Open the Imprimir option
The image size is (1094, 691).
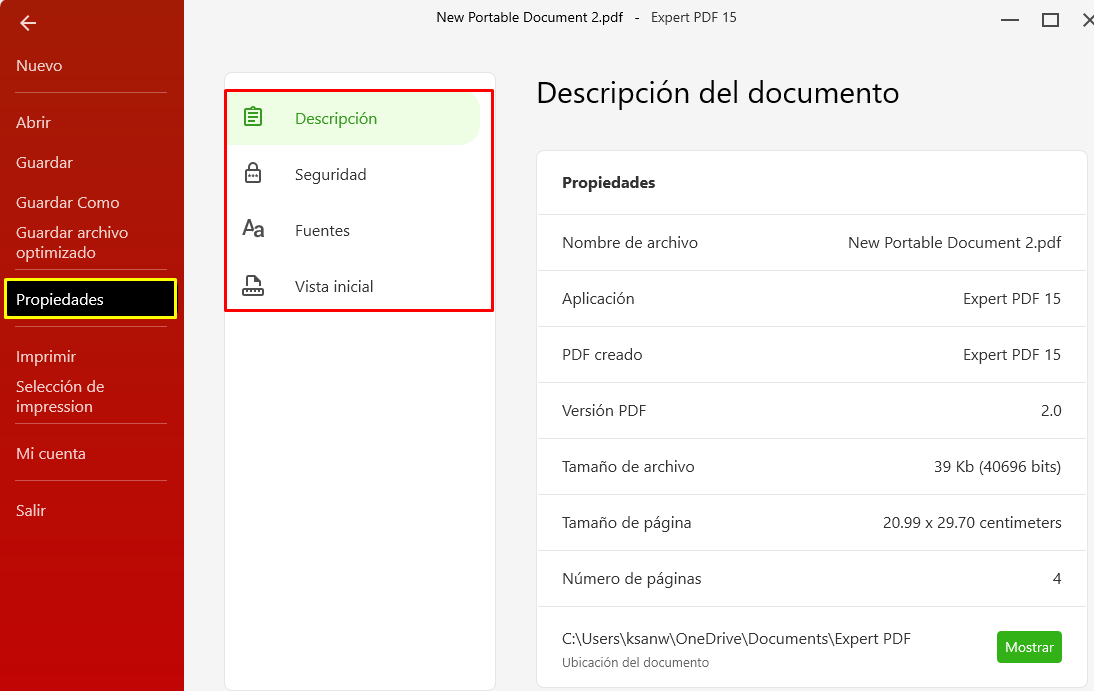pyautogui.click(x=46, y=357)
